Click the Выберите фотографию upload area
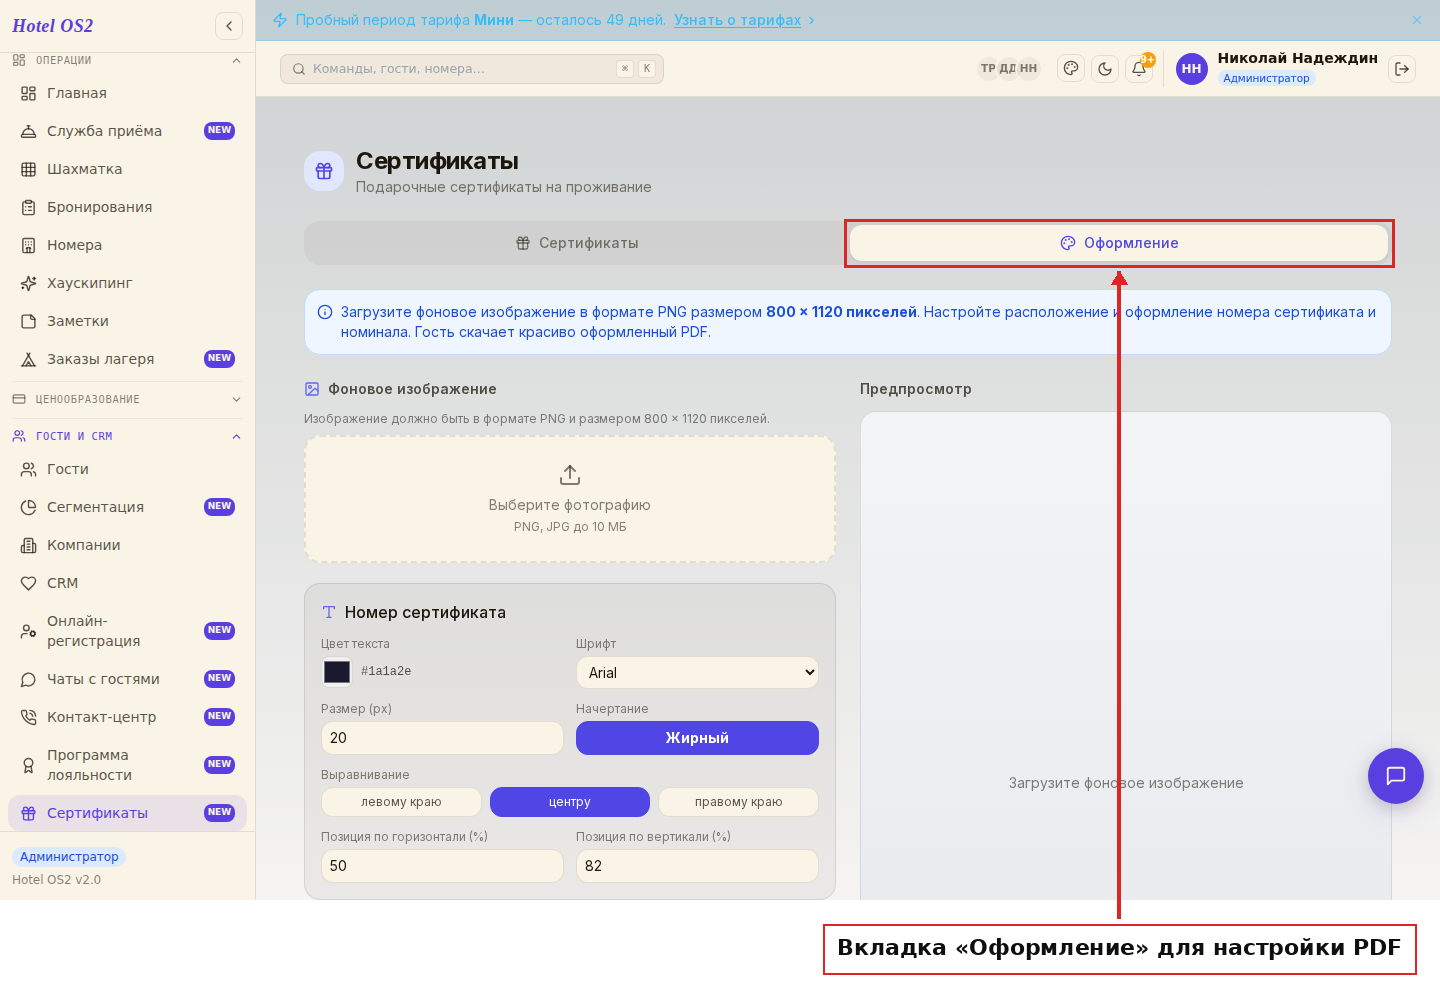 tap(570, 499)
